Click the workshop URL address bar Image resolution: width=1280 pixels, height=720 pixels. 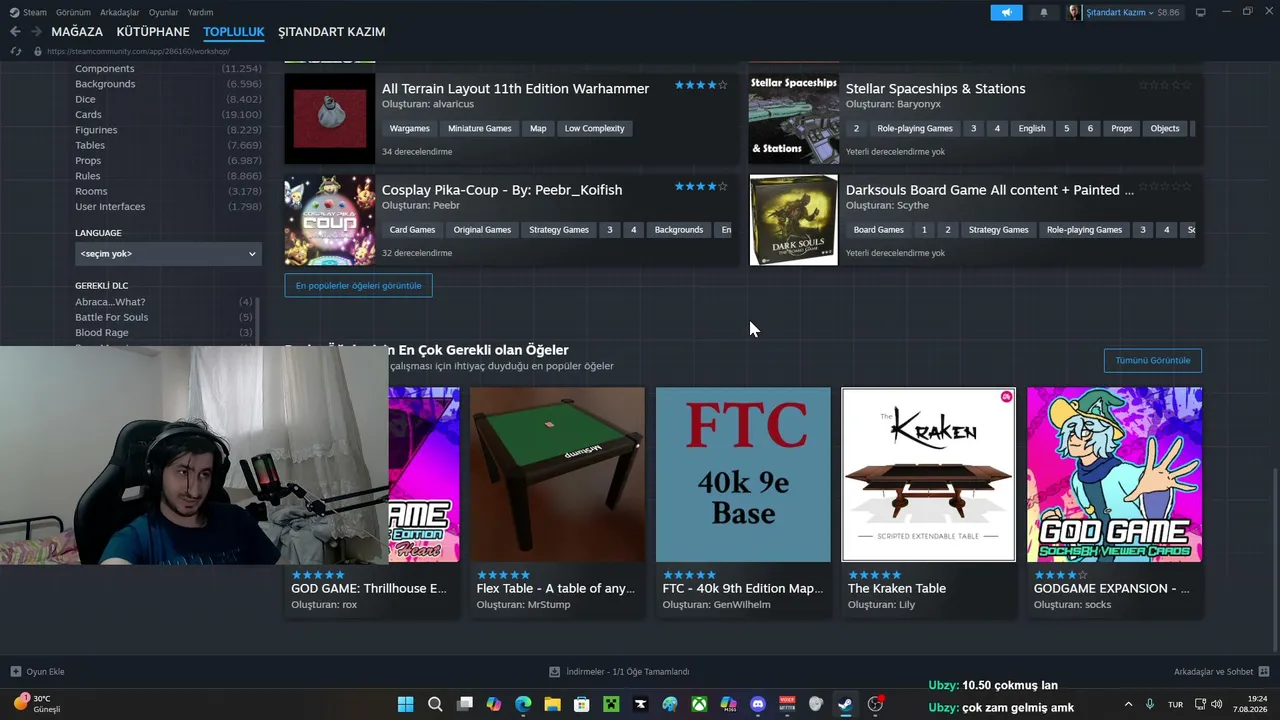(138, 51)
